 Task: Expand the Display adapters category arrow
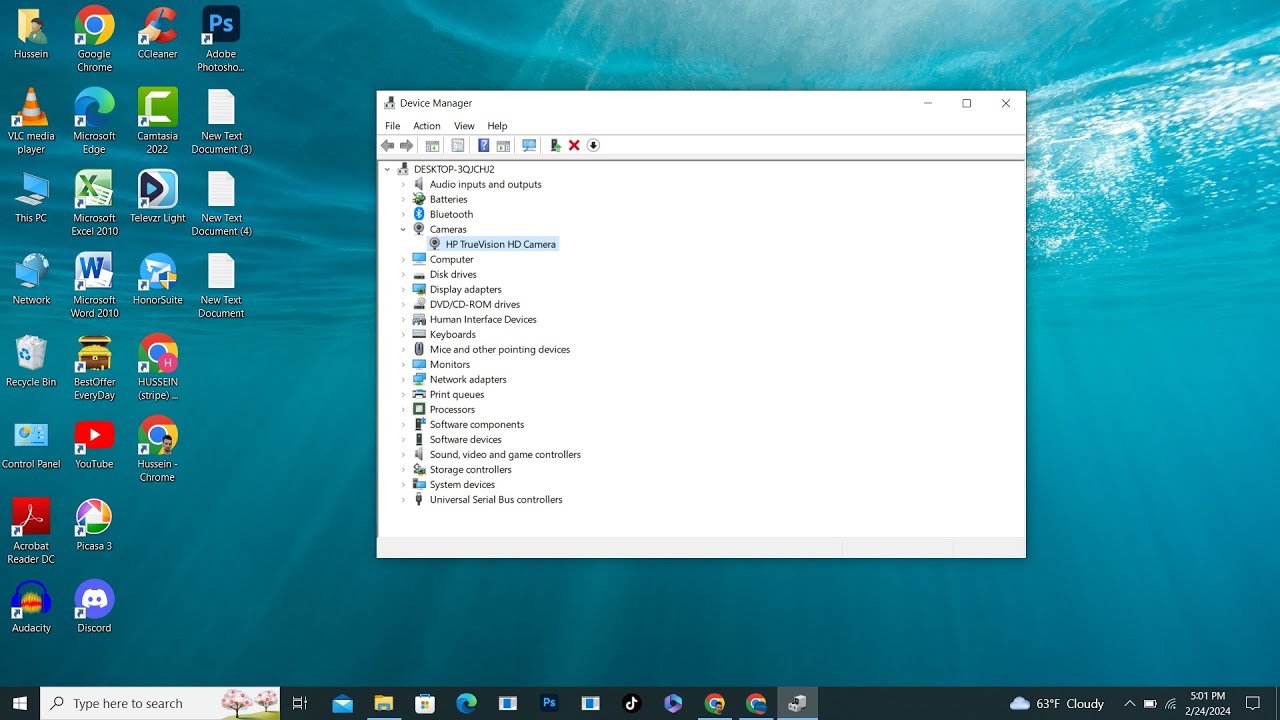(x=404, y=290)
